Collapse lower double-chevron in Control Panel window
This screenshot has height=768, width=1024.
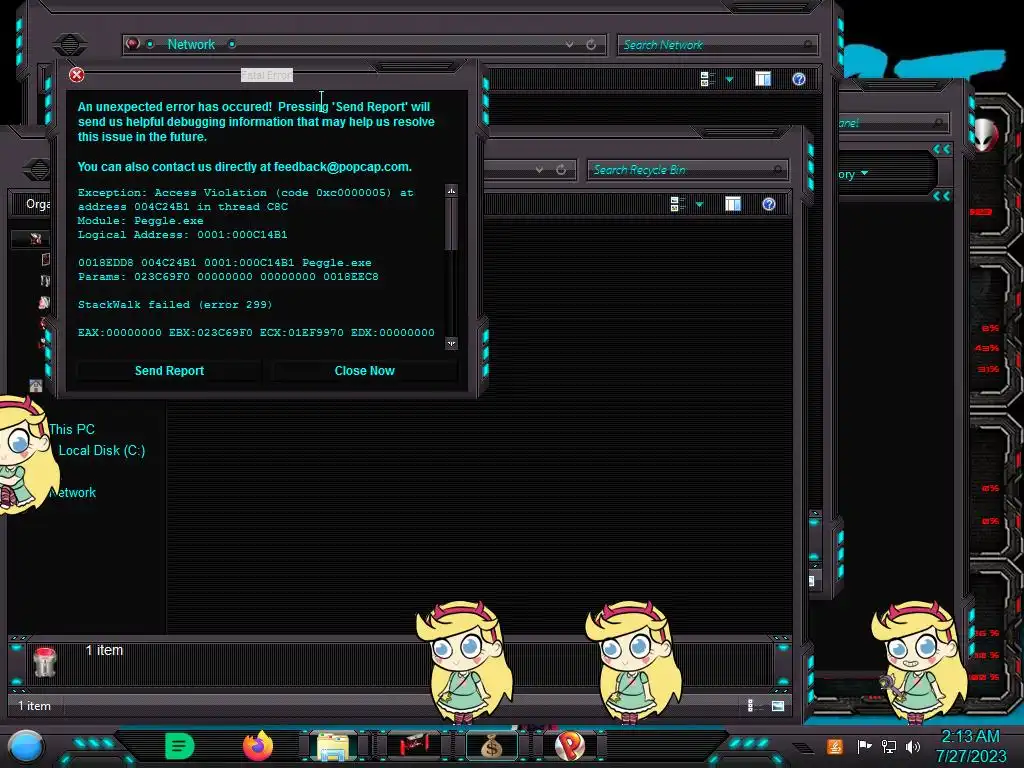click(x=942, y=196)
